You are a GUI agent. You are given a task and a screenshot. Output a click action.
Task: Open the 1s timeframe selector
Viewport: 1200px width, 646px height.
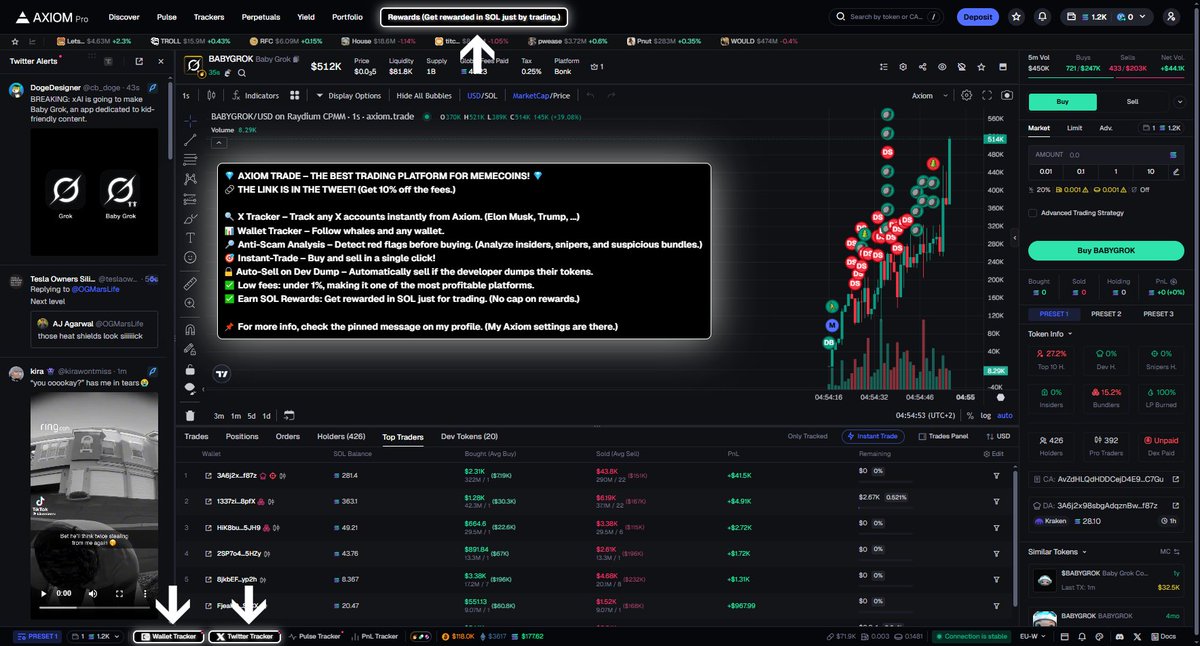click(186, 95)
